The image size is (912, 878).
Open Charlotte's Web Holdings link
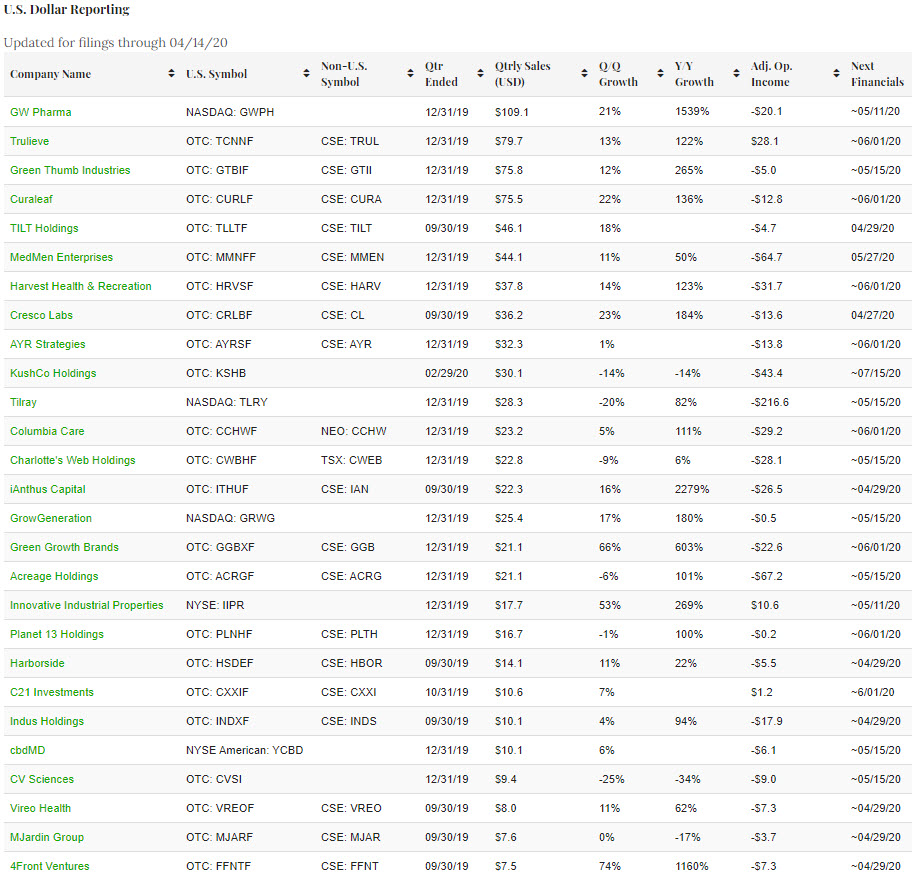pos(73,460)
